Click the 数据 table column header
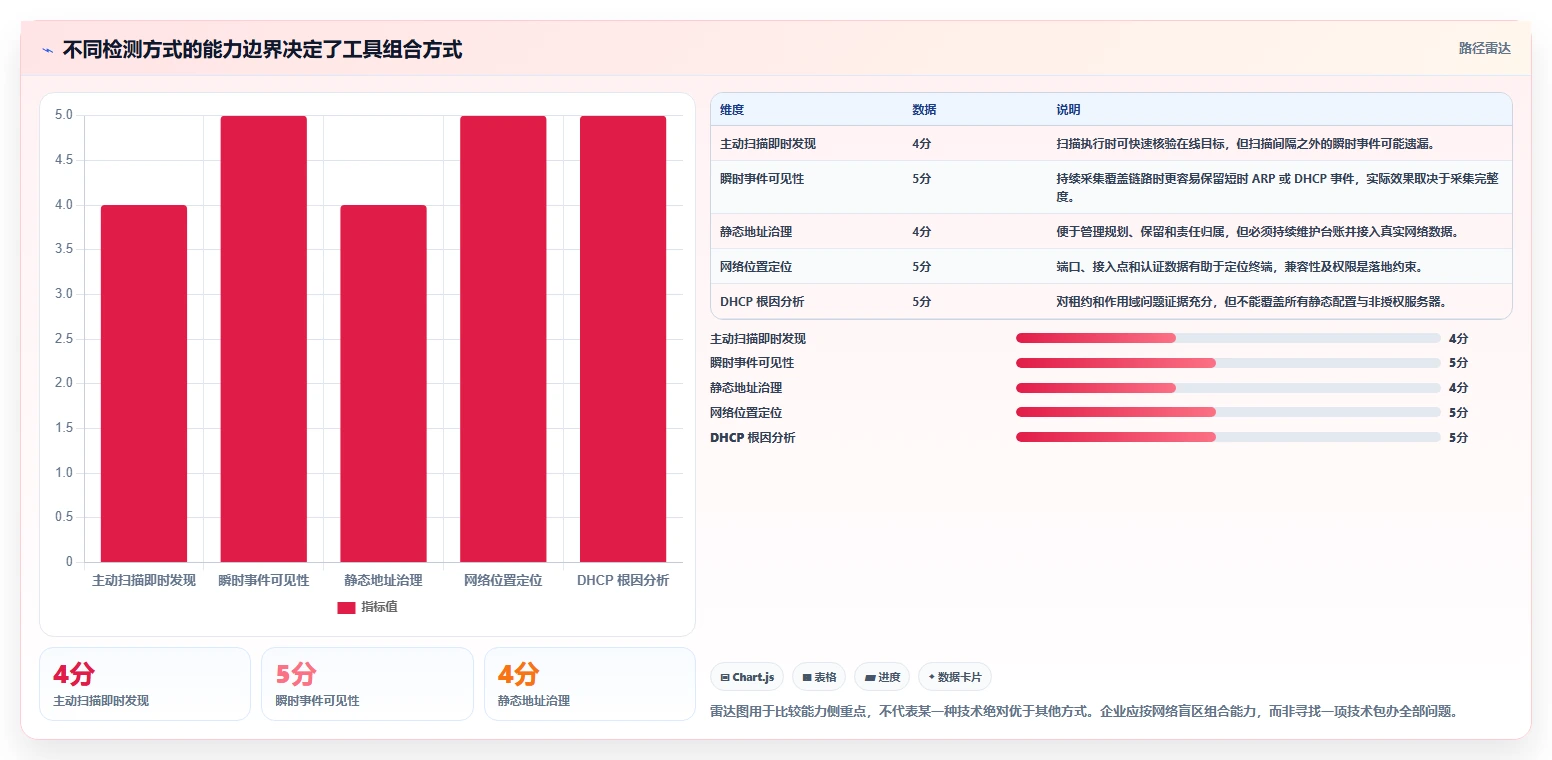This screenshot has width=1552, height=760. (x=924, y=109)
